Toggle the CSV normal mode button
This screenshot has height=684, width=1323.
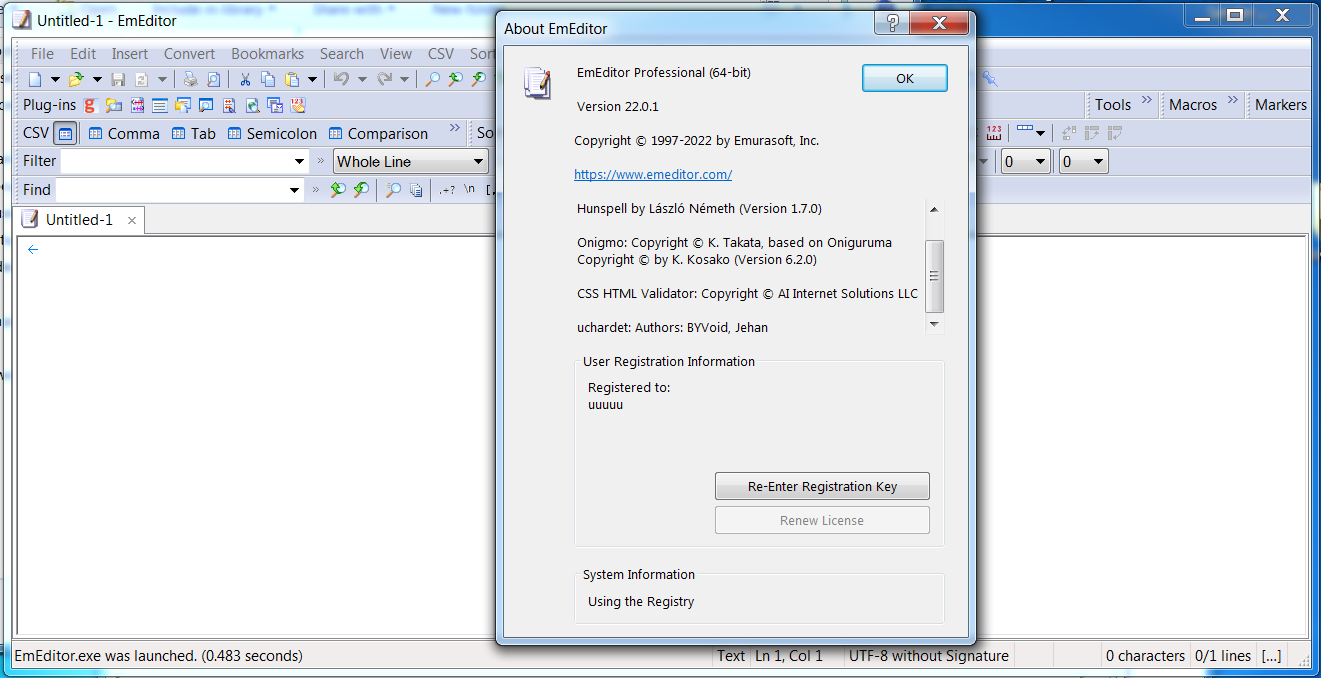coord(65,133)
